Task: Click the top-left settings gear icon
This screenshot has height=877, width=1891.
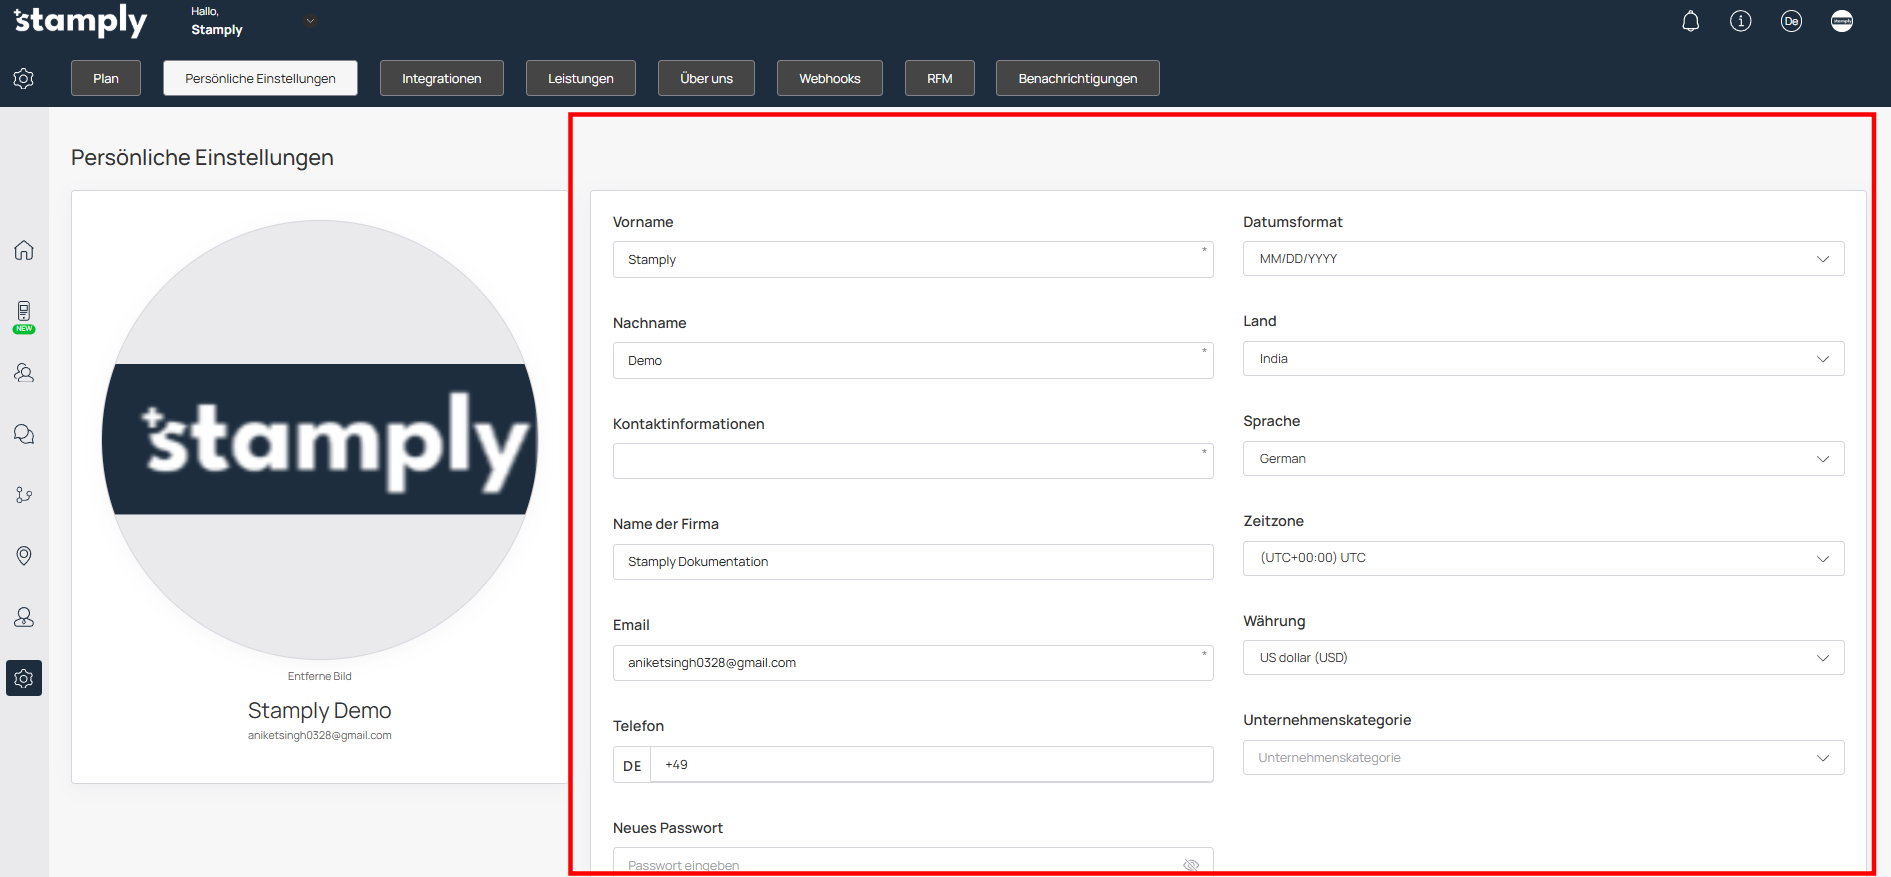Action: point(24,78)
